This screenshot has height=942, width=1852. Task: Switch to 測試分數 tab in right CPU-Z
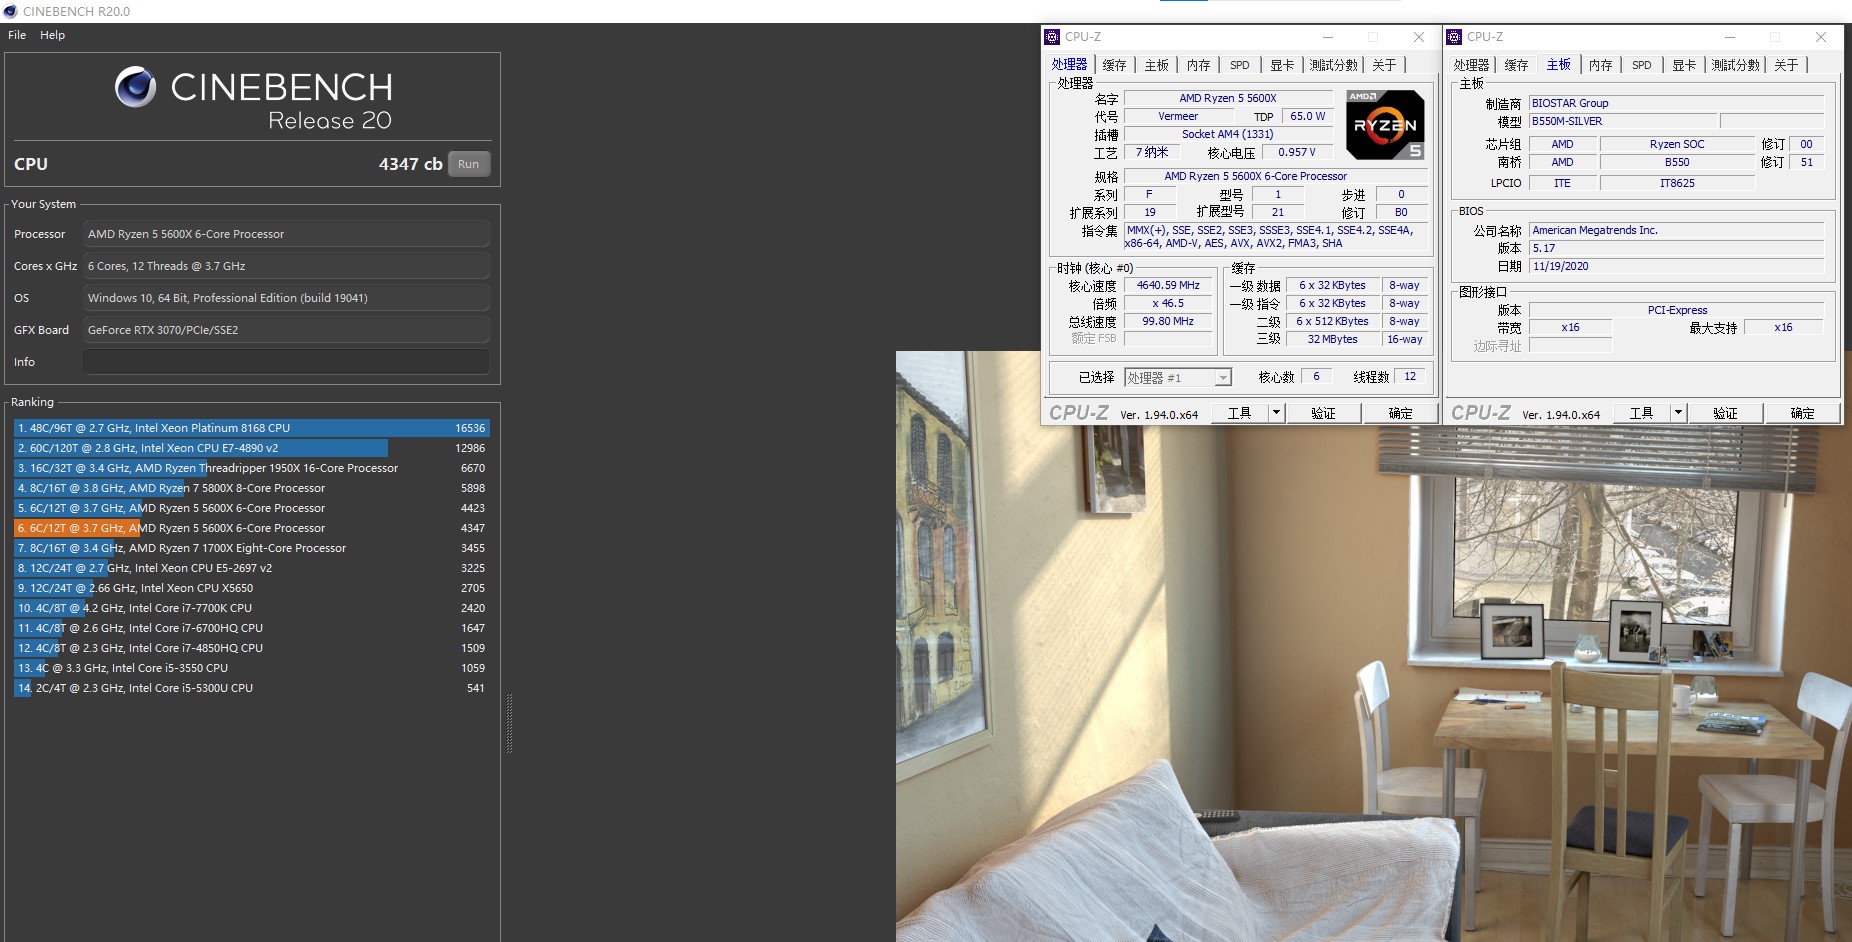tap(1736, 65)
